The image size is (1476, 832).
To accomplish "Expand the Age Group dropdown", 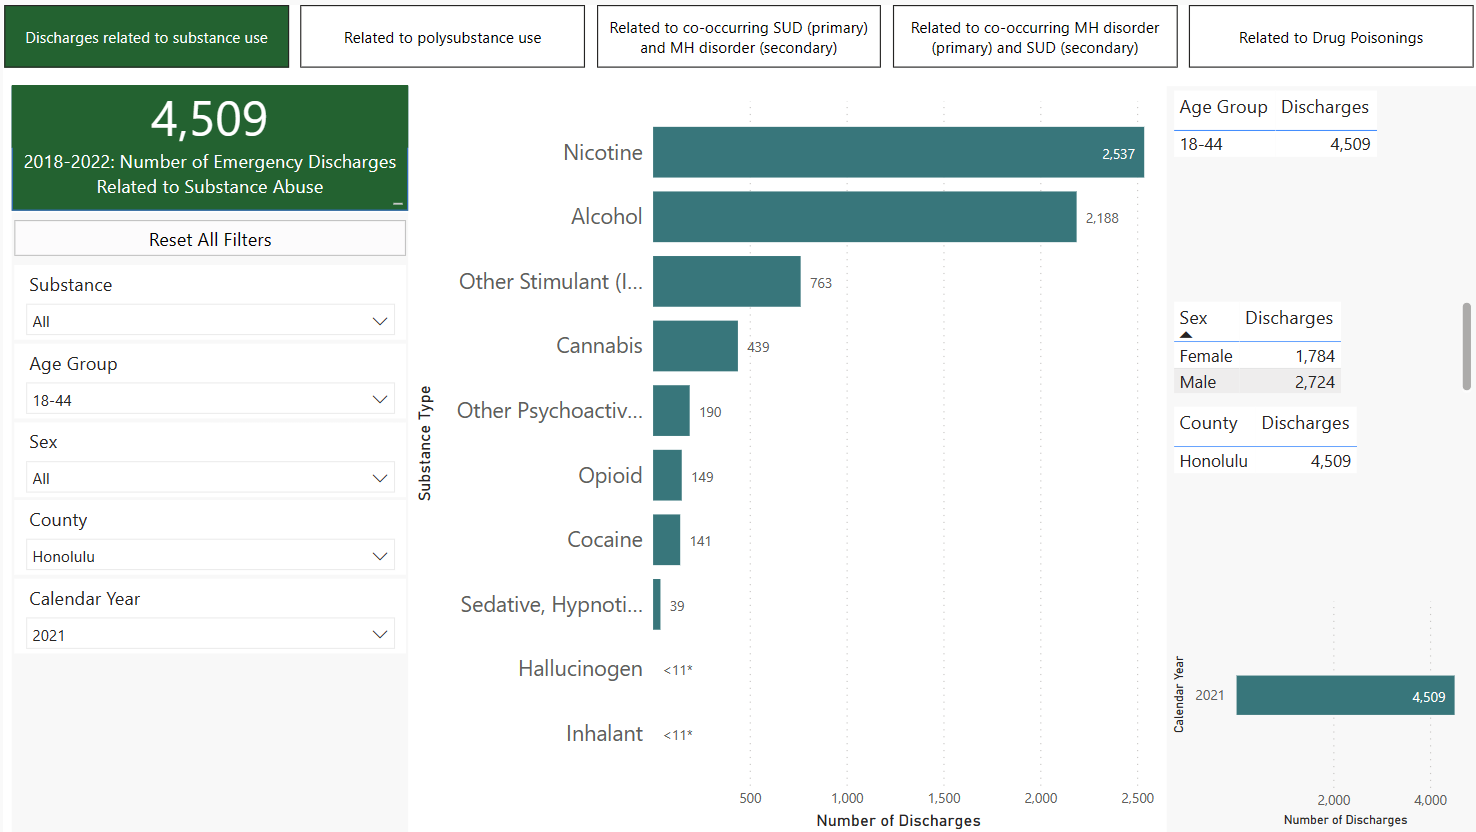I will 210,400.
